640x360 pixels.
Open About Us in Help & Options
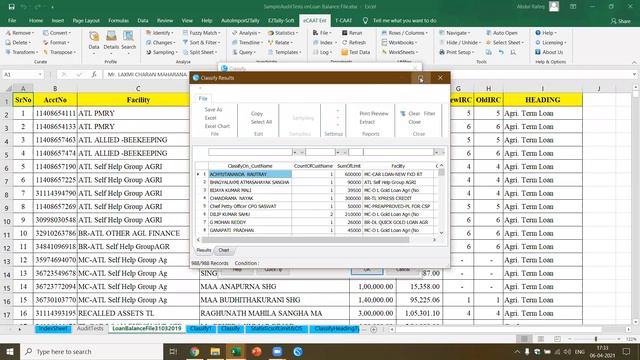[549, 52]
